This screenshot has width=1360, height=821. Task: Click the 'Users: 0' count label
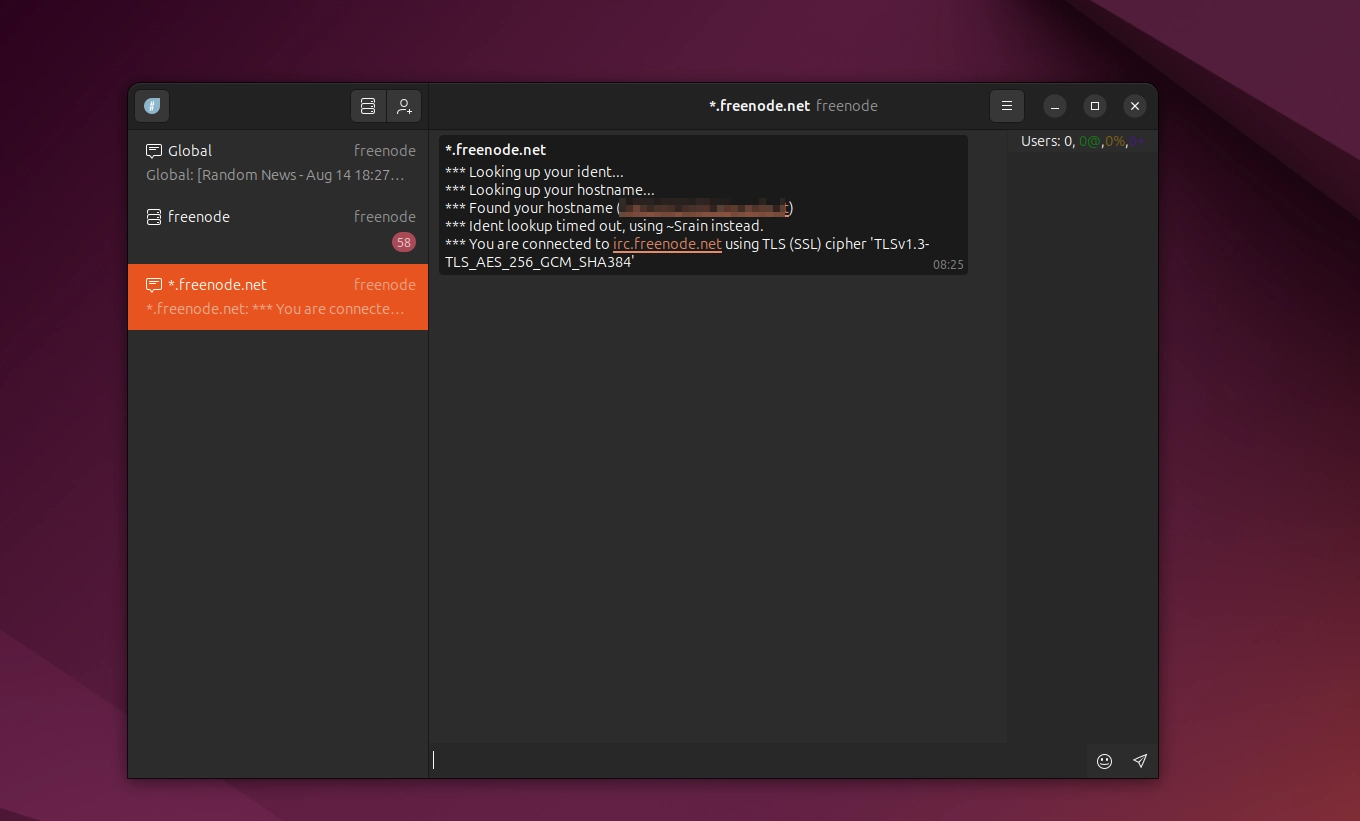(x=1047, y=142)
